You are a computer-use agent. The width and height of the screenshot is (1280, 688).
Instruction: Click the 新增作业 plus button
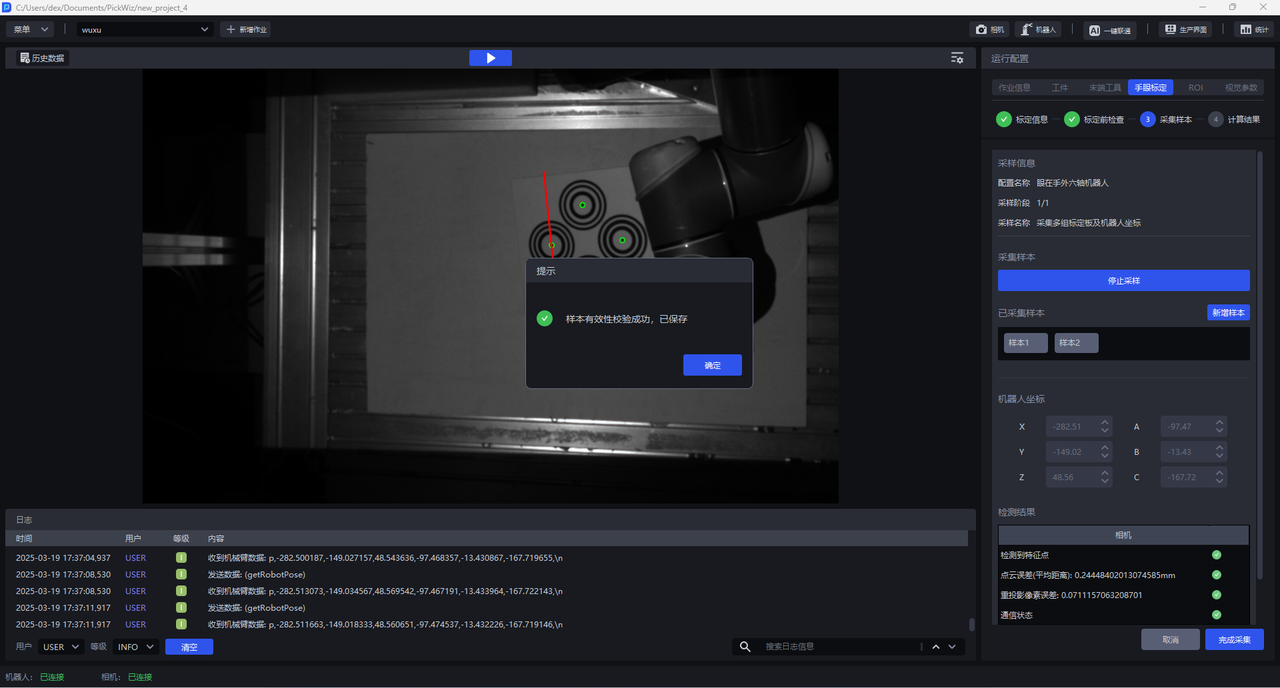[x=246, y=30]
